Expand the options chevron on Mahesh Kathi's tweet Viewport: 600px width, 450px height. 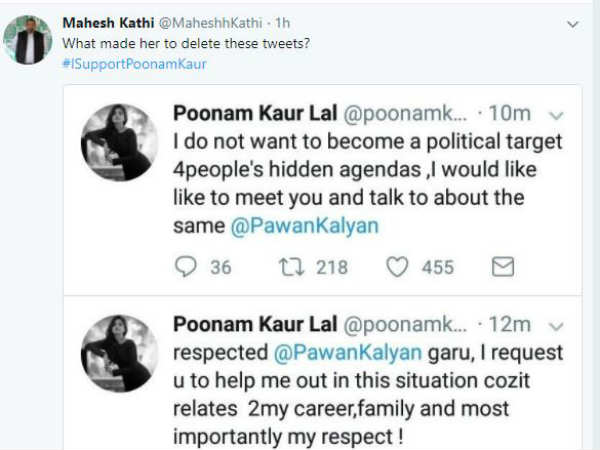click(572, 22)
